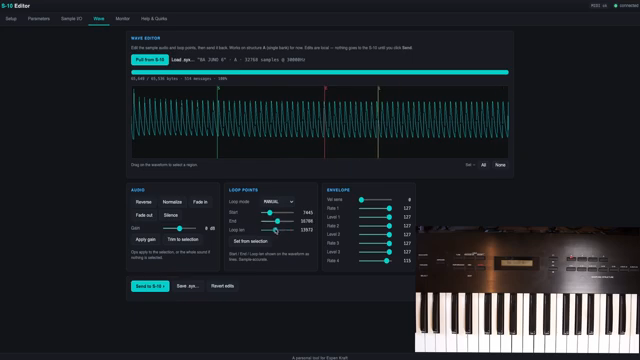Load a .syx file

pyautogui.click(x=183, y=60)
